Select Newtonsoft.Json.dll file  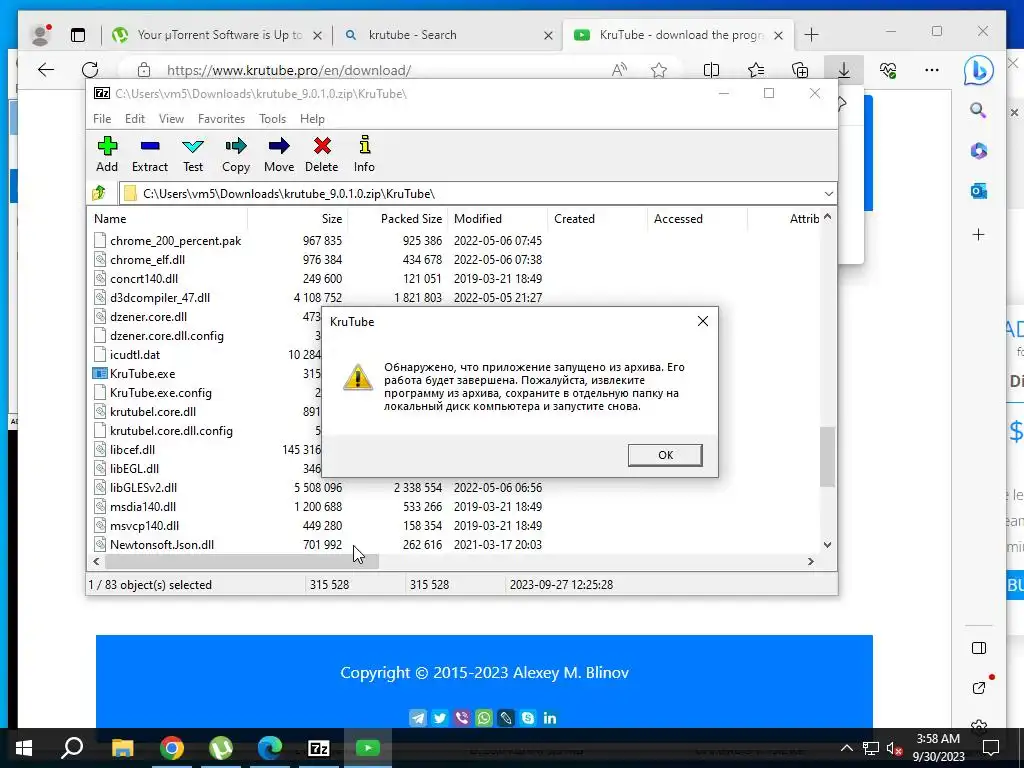162,544
